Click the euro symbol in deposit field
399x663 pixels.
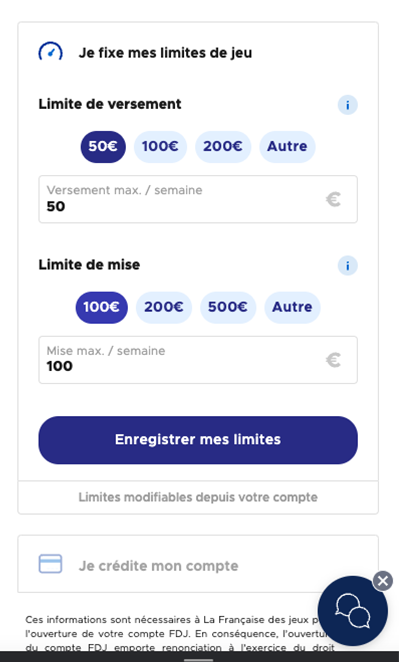[x=333, y=199]
